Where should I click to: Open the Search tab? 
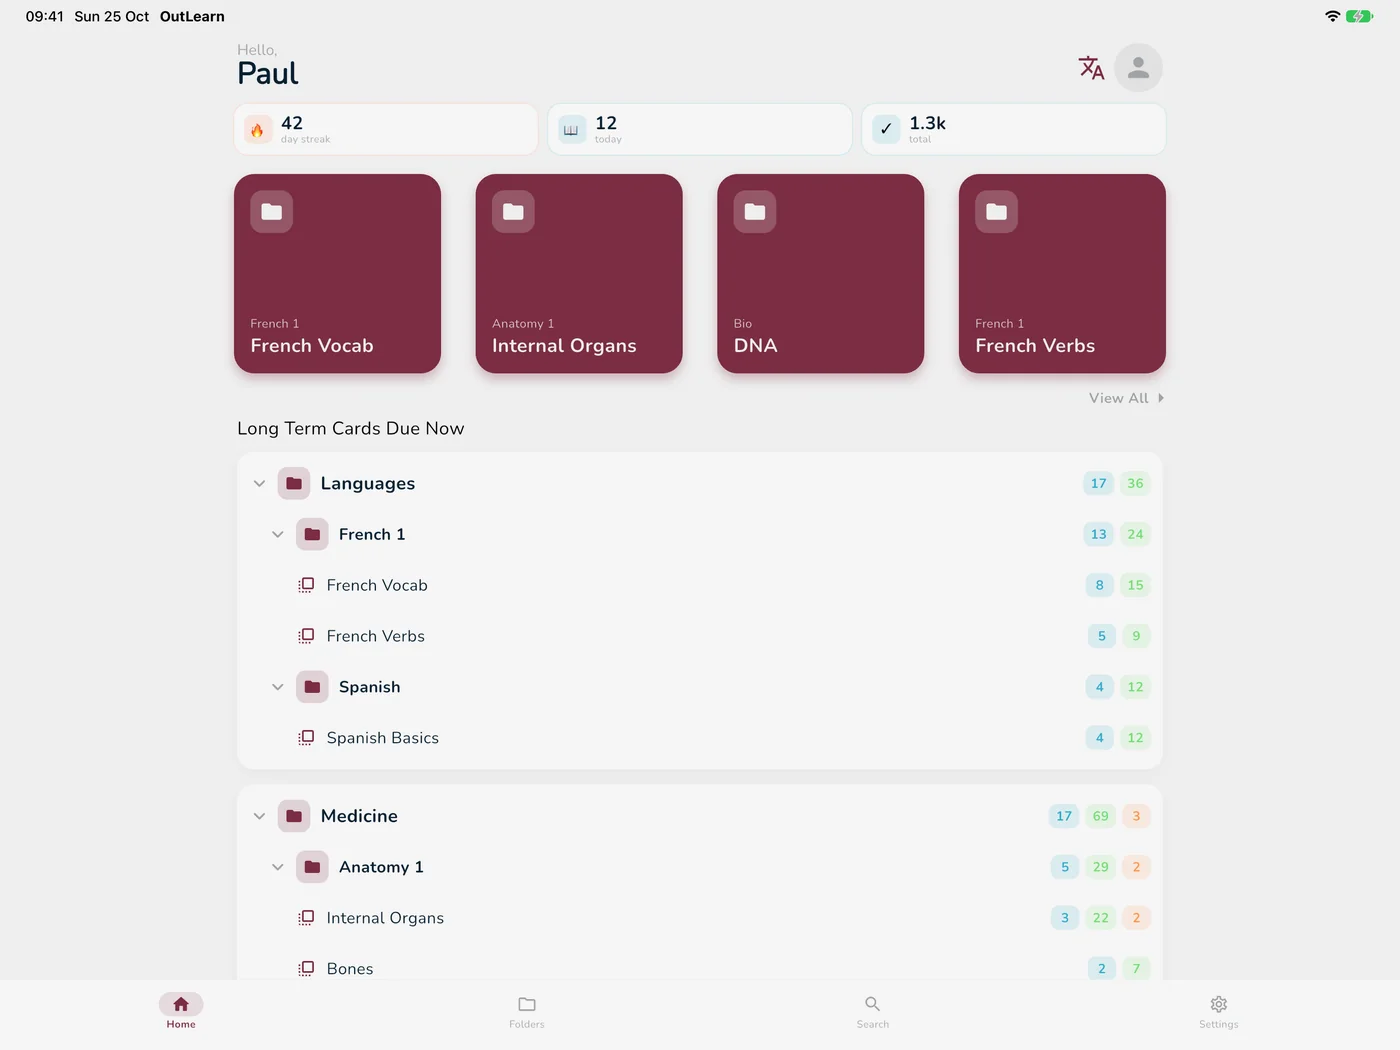tap(873, 1011)
